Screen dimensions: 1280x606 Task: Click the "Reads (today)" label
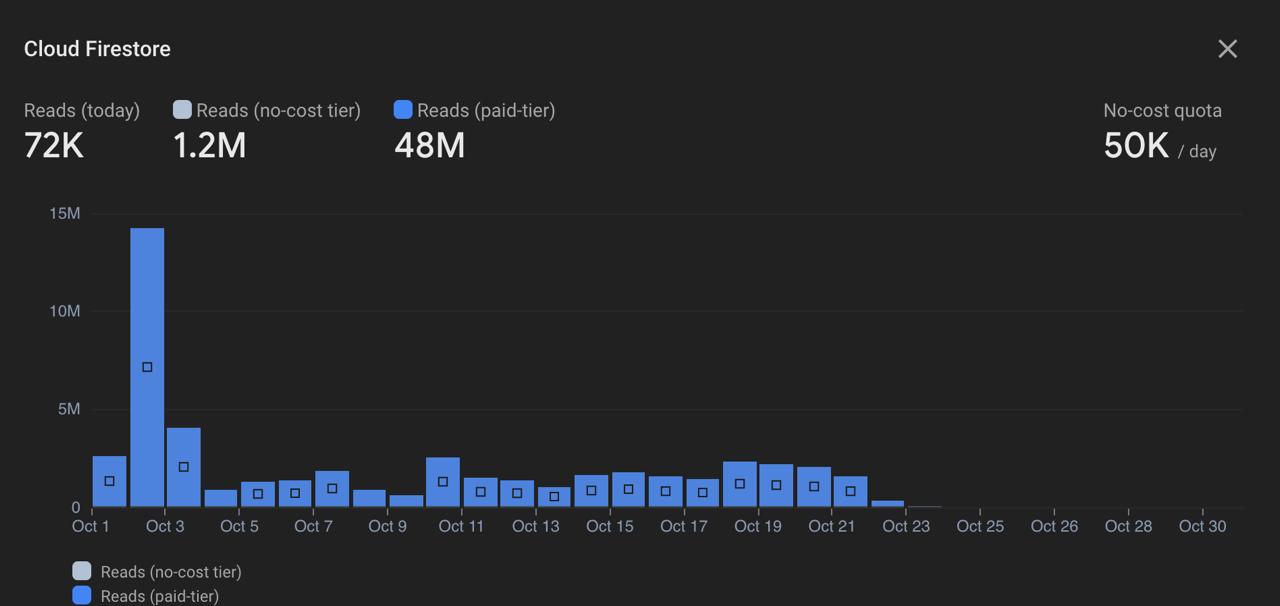82,110
